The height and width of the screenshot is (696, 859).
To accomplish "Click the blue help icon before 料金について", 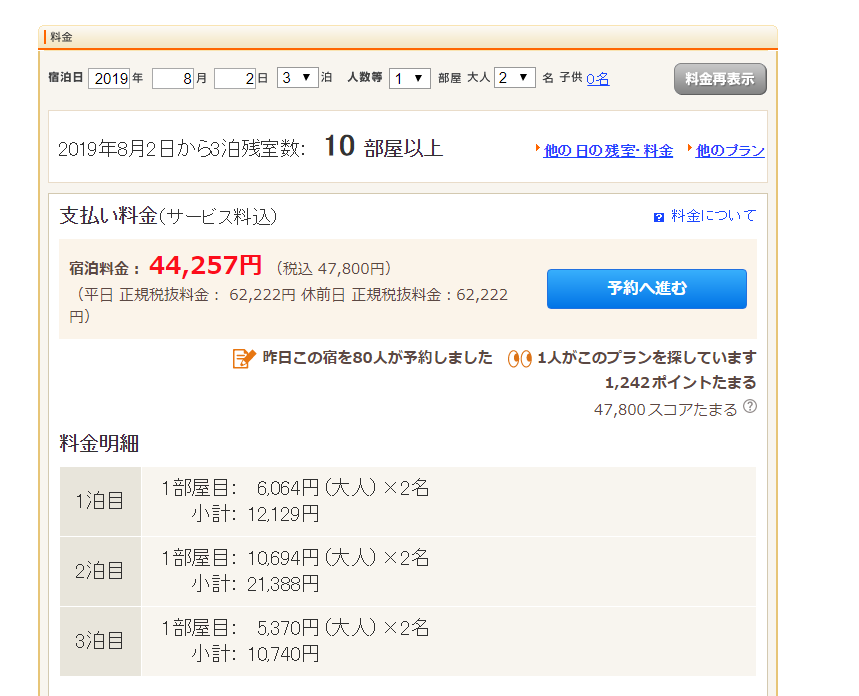I will coord(658,217).
